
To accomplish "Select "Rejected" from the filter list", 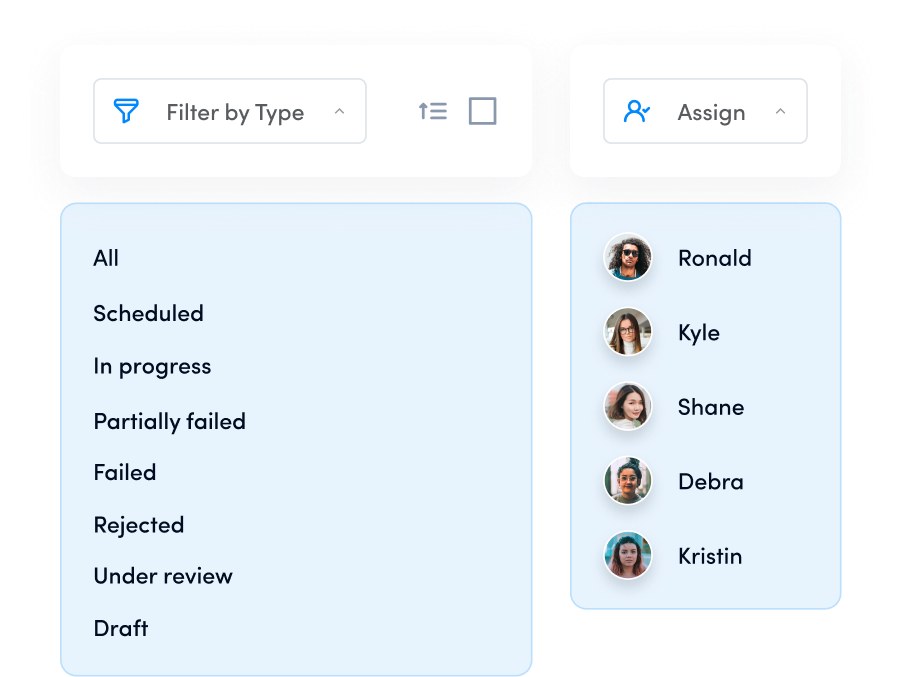I will 138,524.
